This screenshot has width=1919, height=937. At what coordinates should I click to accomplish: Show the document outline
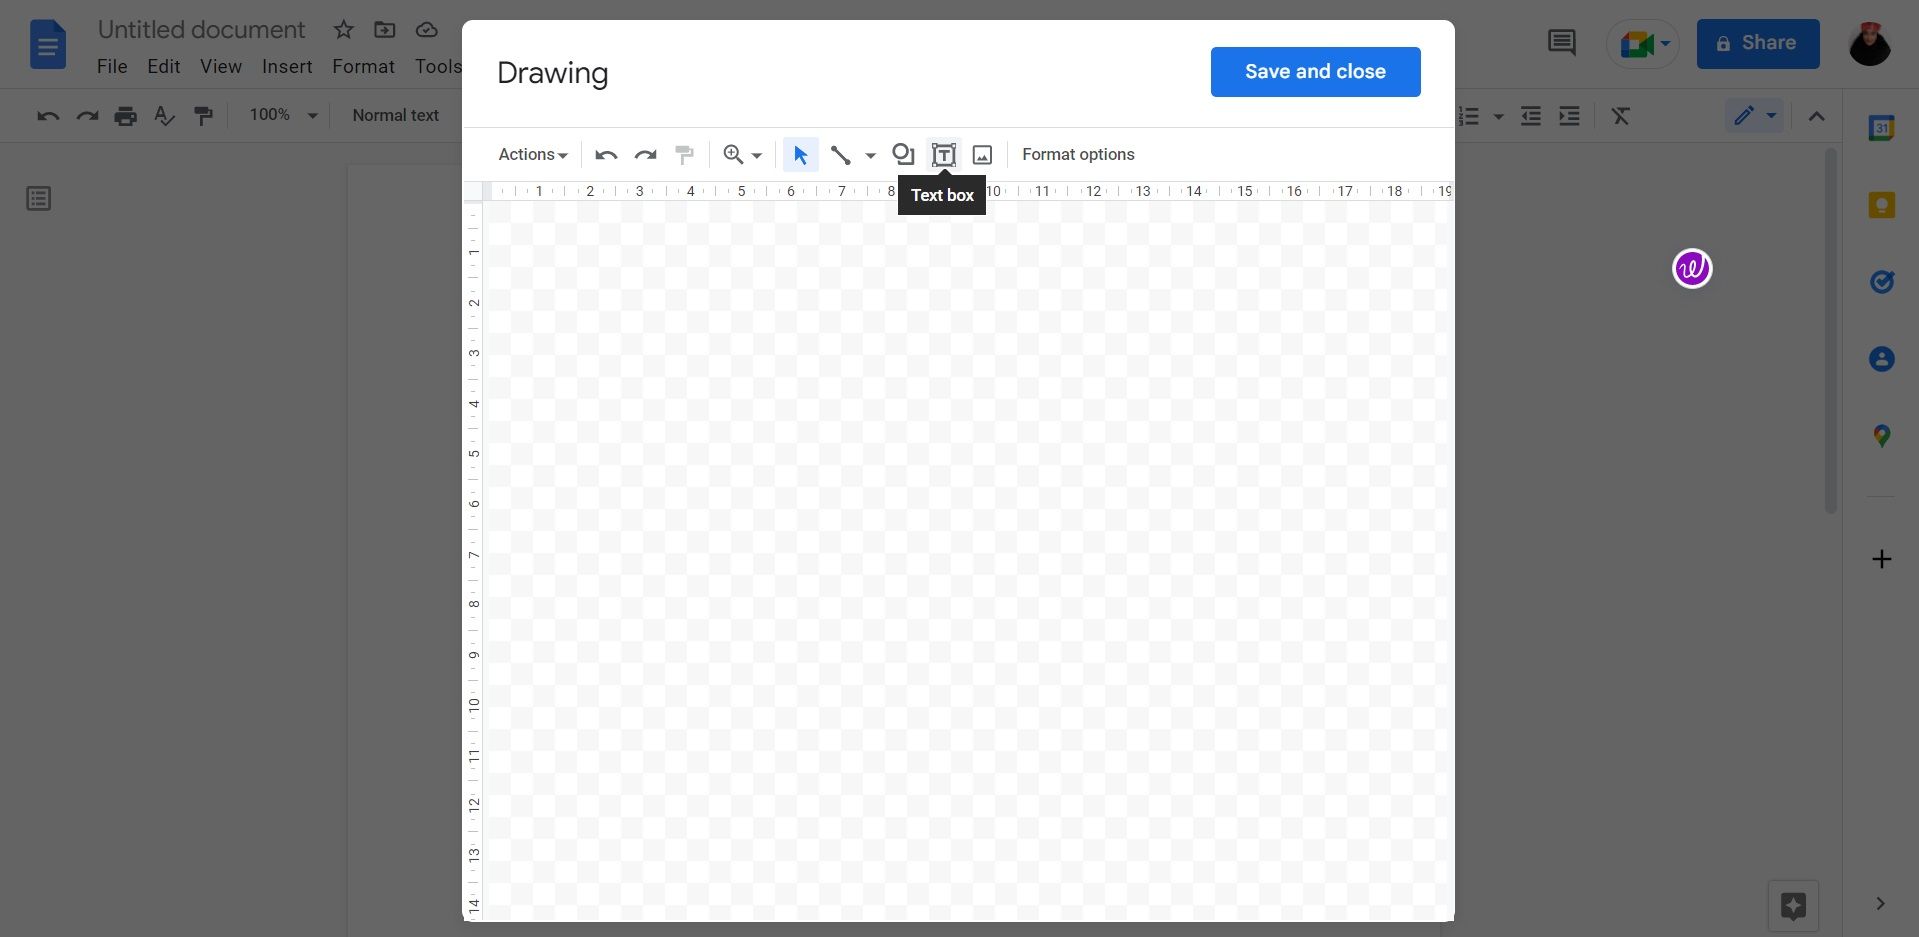[x=38, y=199]
